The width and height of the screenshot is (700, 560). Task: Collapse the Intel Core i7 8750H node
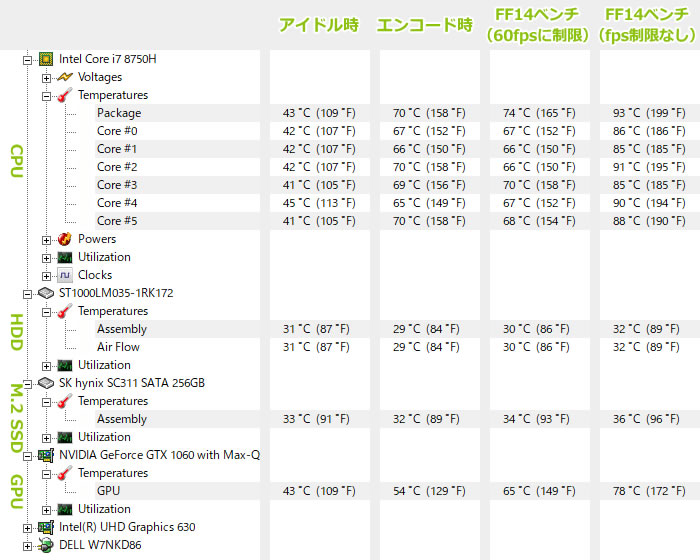click(x=28, y=60)
